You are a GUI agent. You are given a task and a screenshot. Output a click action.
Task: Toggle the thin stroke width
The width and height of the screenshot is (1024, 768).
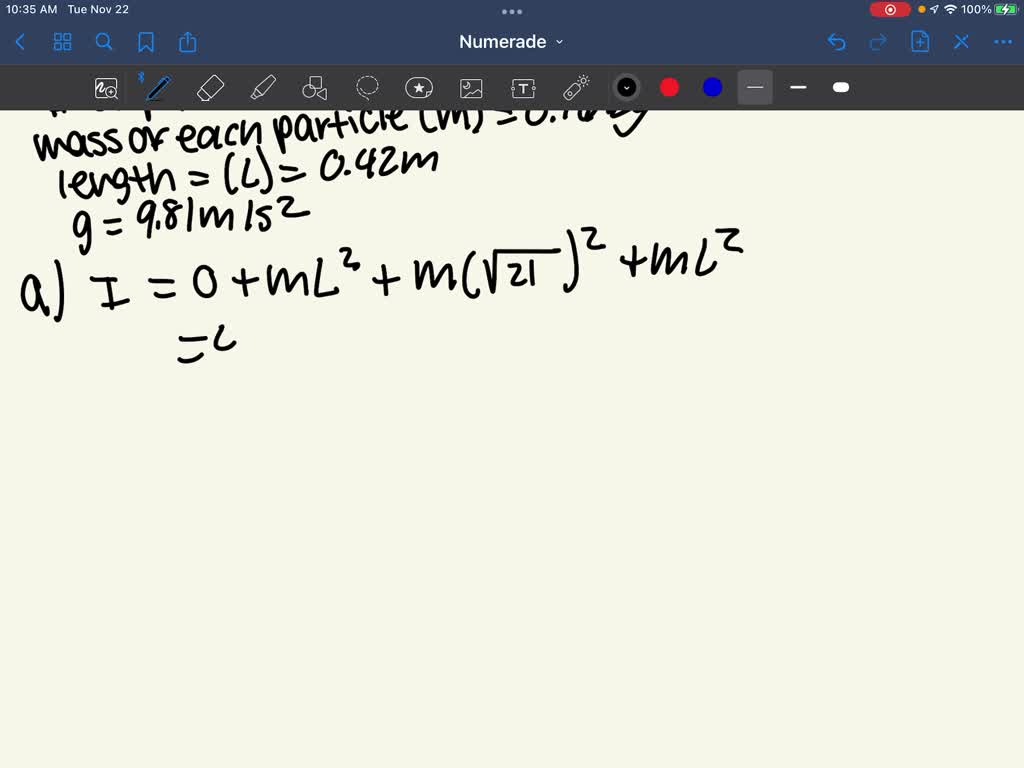(797, 87)
